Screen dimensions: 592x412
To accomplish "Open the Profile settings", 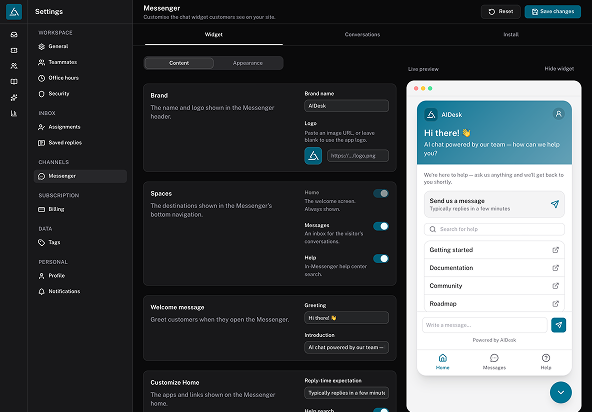I will pyautogui.click(x=80, y=276).
